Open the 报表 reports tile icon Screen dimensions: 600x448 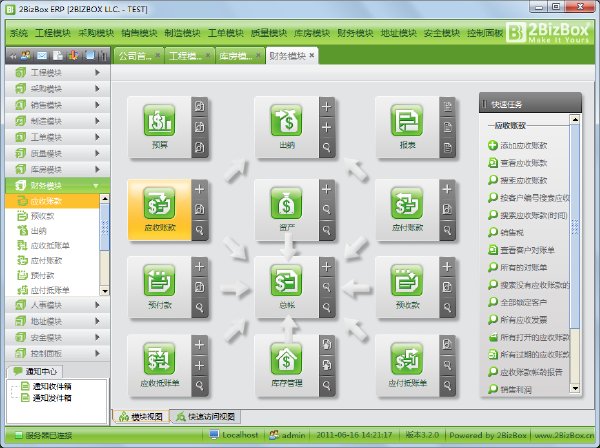click(x=406, y=121)
